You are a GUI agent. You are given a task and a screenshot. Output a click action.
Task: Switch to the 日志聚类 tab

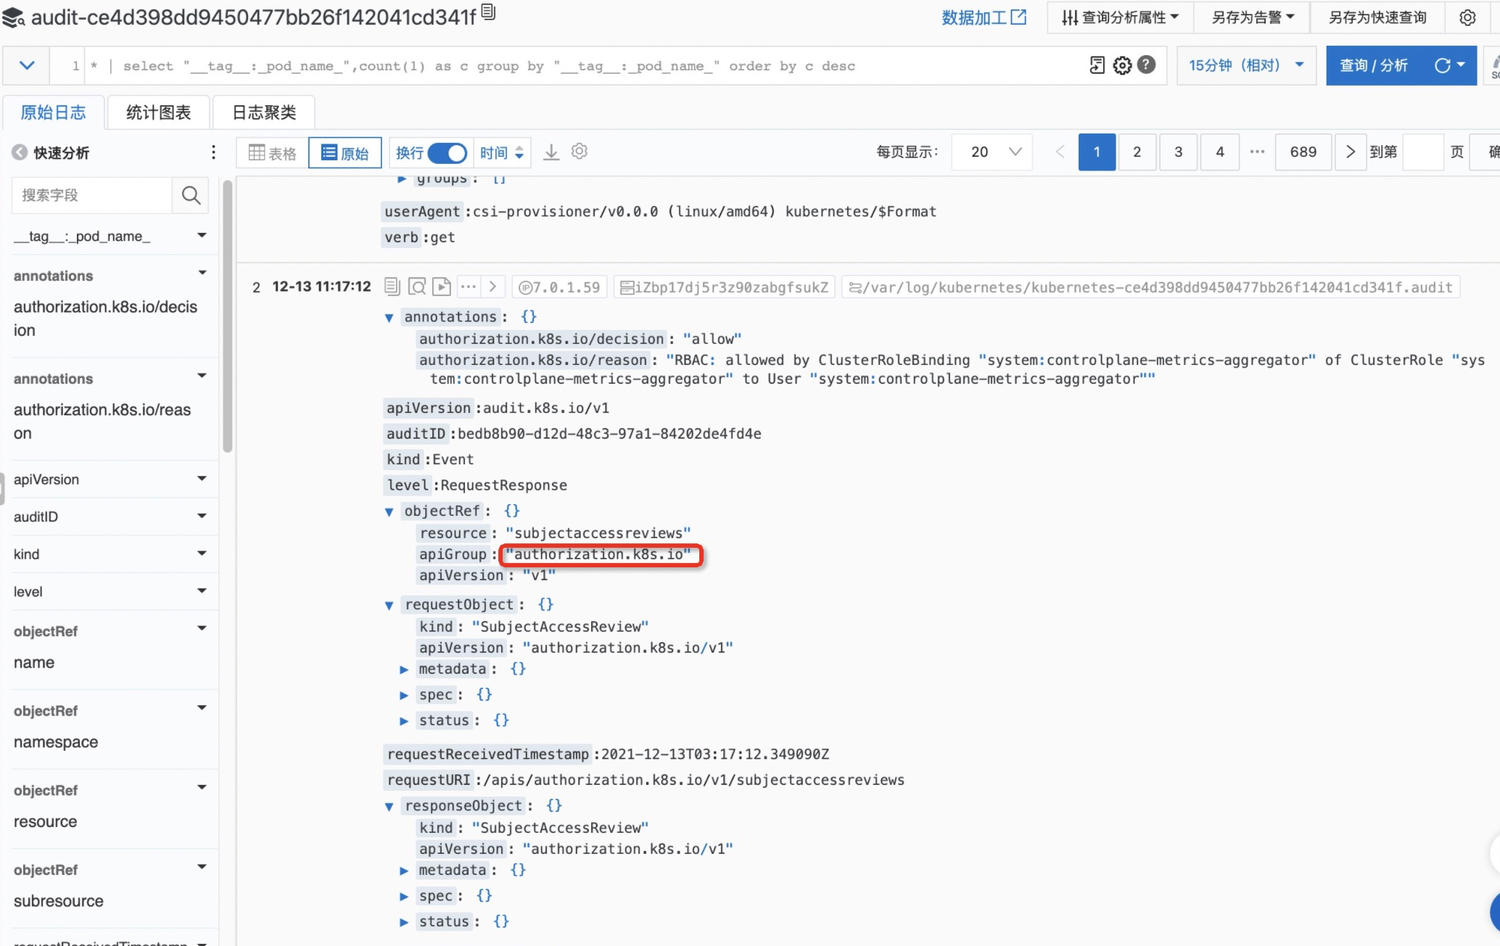pyautogui.click(x=264, y=112)
